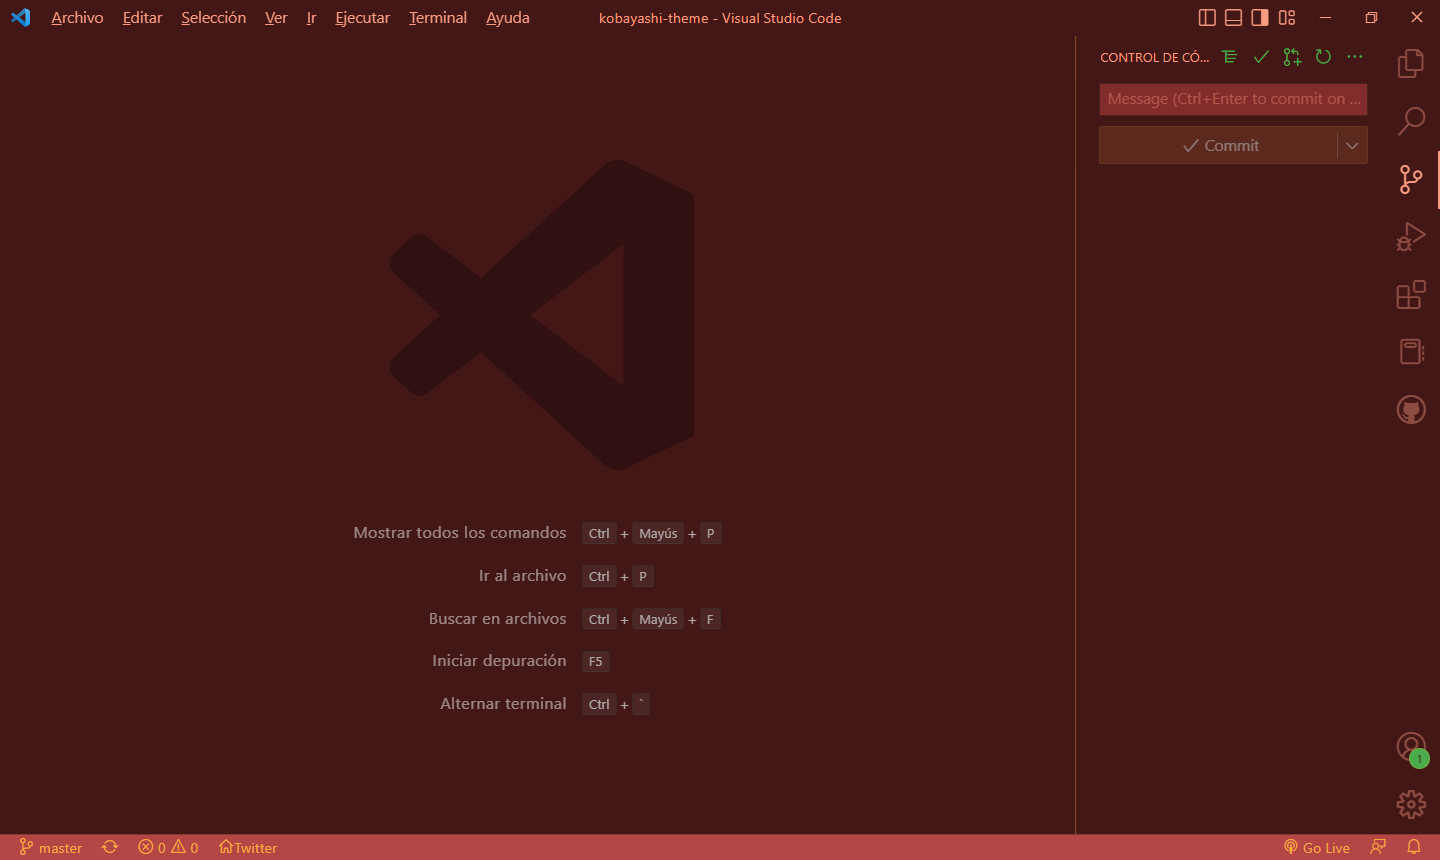The image size is (1440, 860).
Task: Click the feedback icon in status bar
Action: tap(1378, 847)
